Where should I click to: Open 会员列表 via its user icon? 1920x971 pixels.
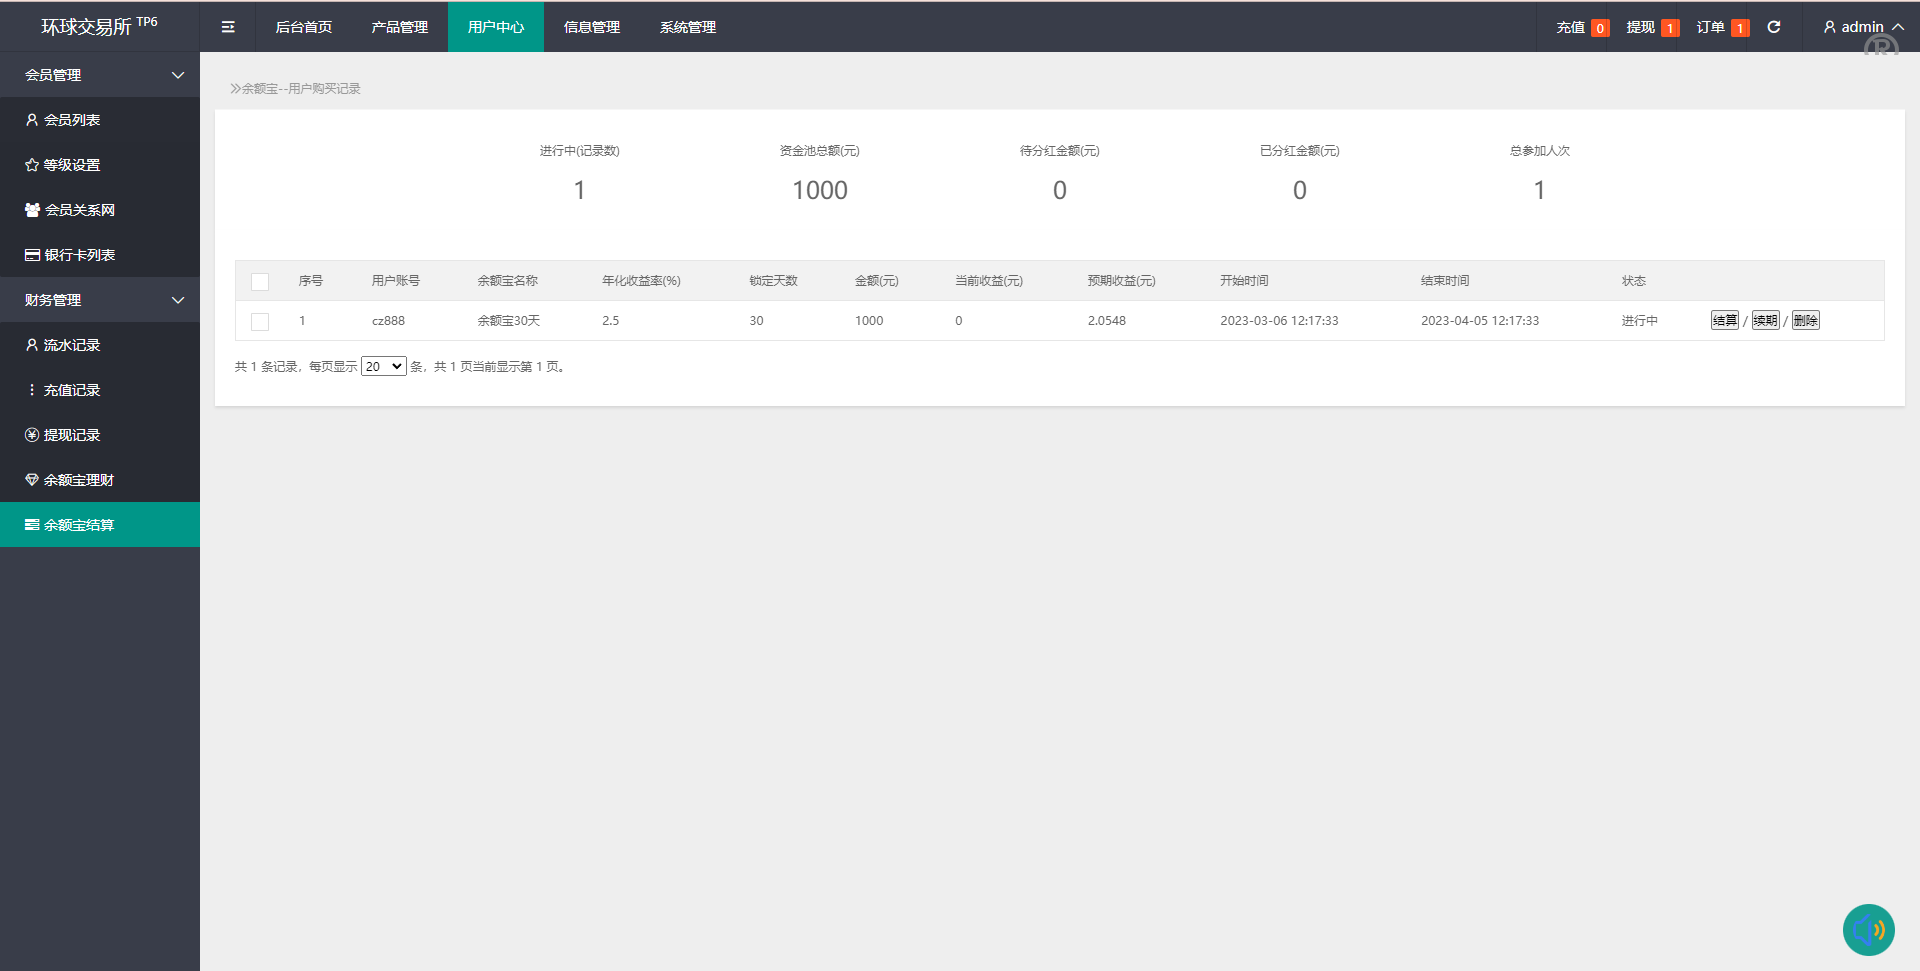point(32,120)
